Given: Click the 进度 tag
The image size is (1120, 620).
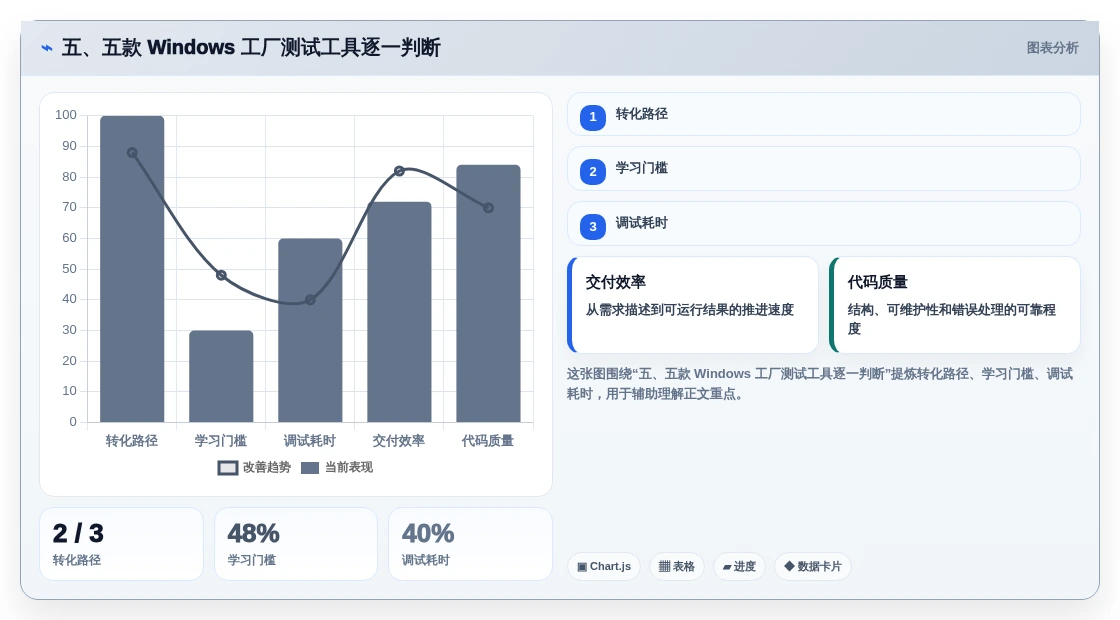Looking at the screenshot, I should point(739,566).
